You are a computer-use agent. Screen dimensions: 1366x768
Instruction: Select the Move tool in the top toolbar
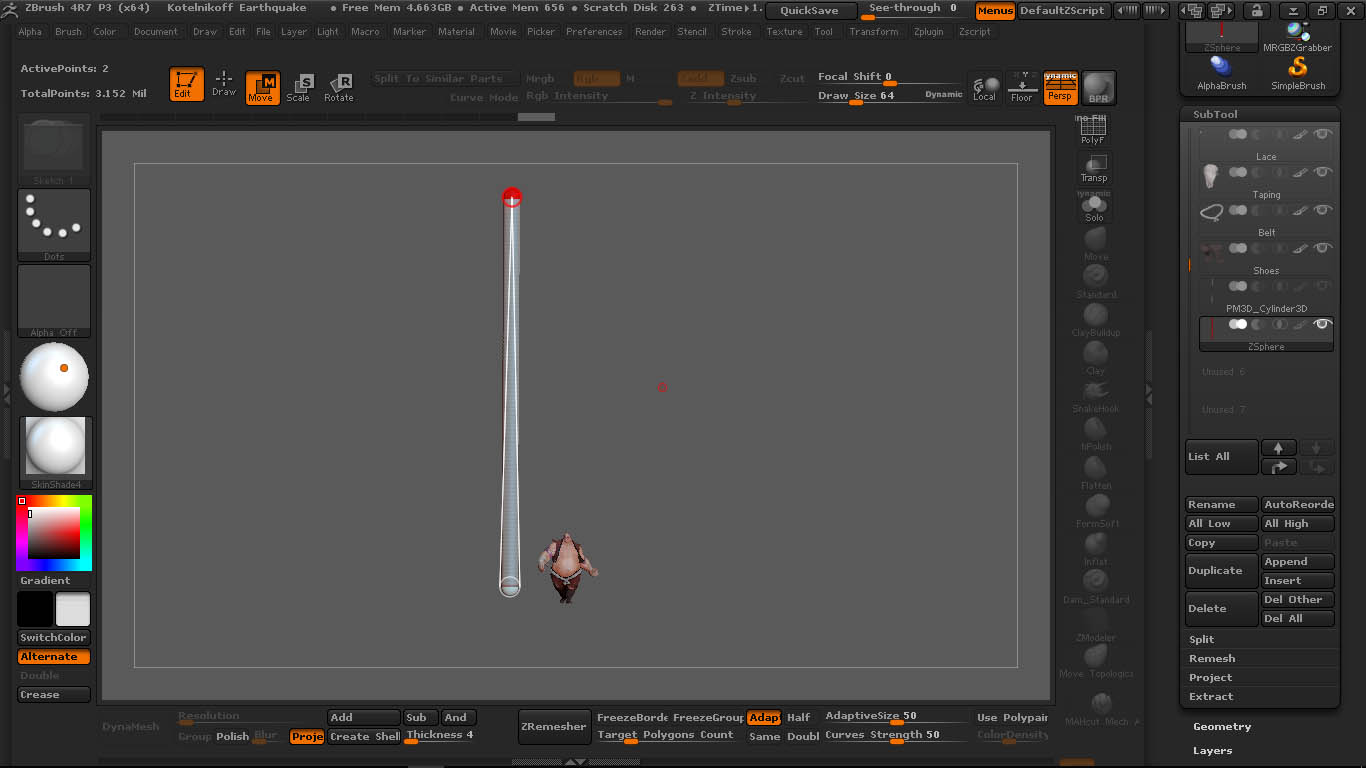click(x=263, y=85)
